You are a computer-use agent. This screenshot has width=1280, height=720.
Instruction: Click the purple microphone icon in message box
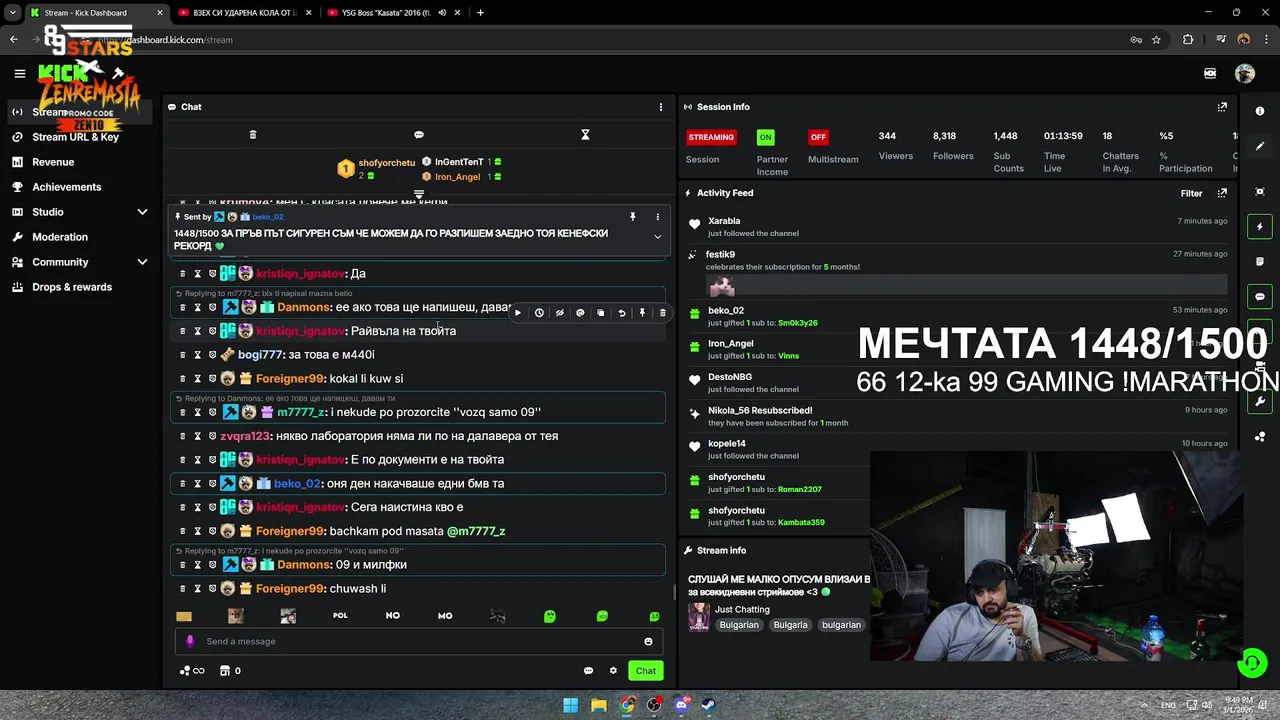190,642
